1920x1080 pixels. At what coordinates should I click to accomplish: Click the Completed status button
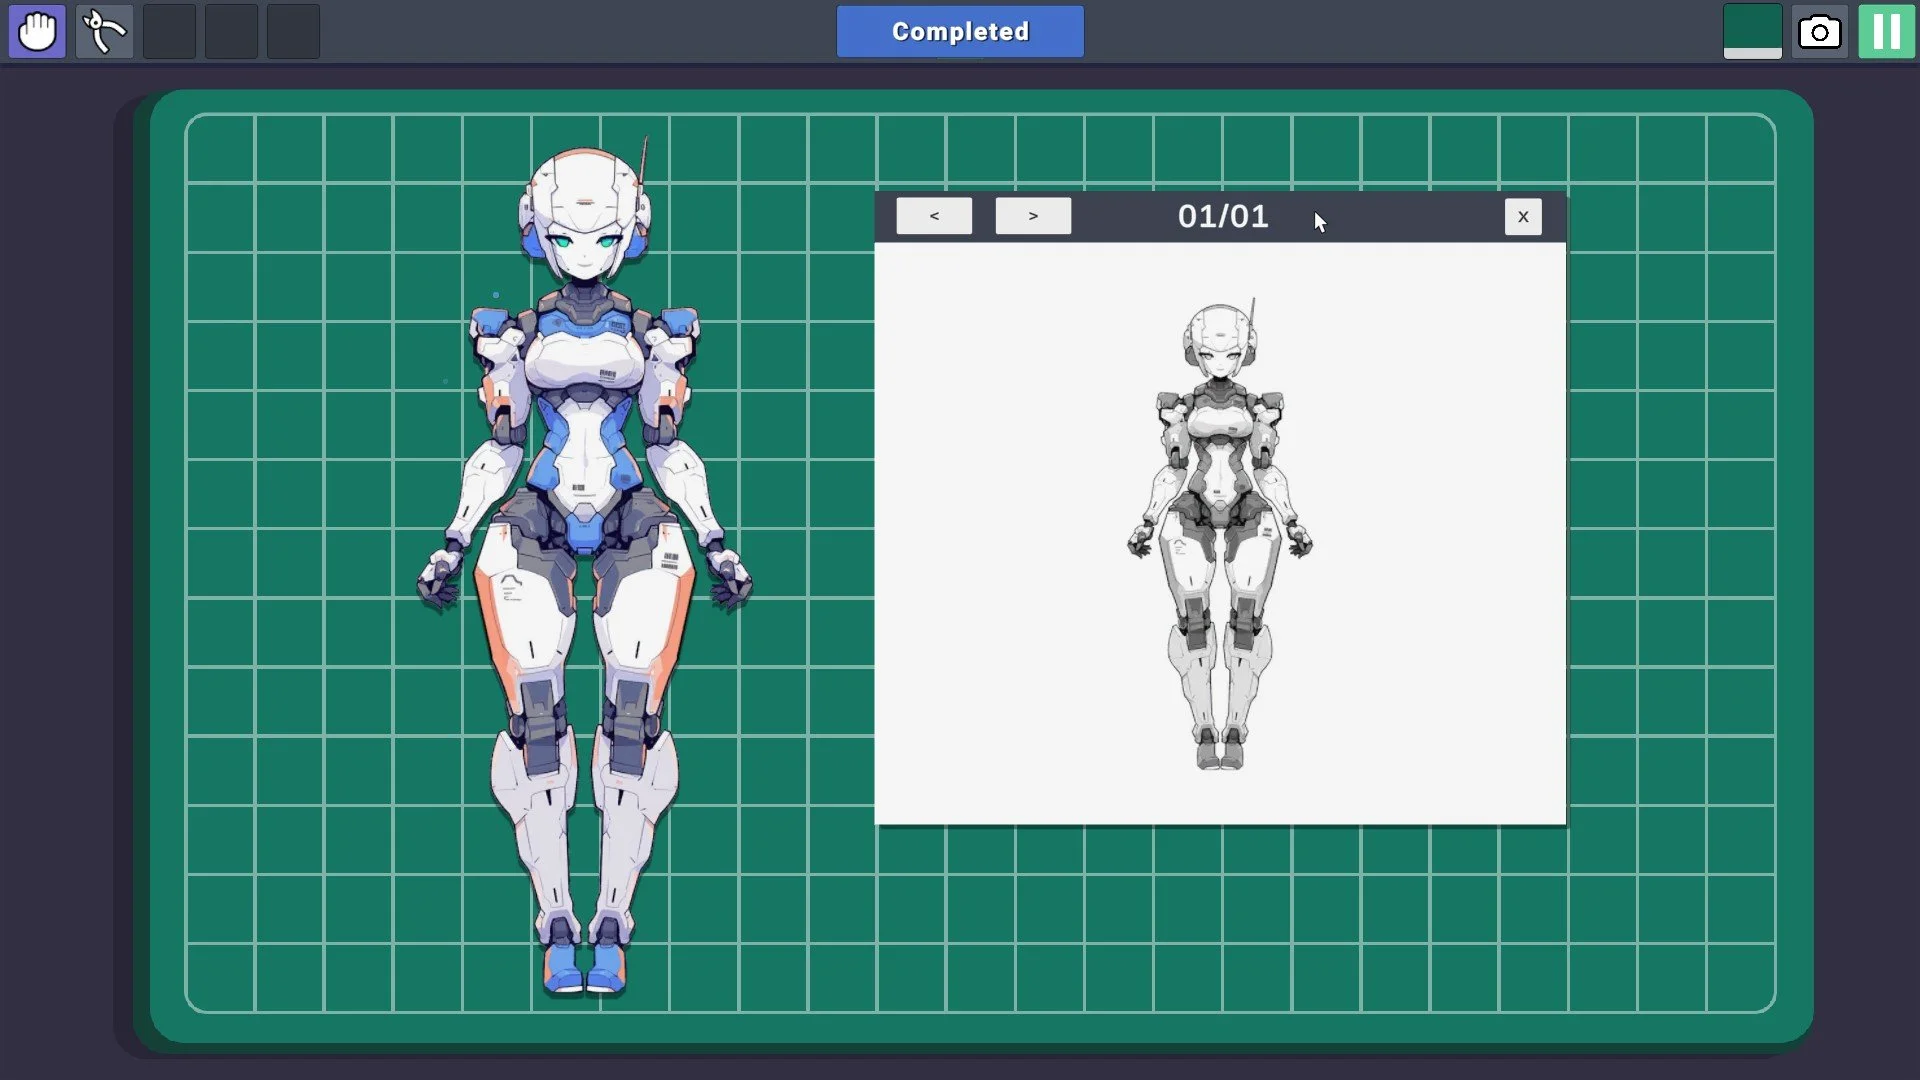tap(960, 32)
